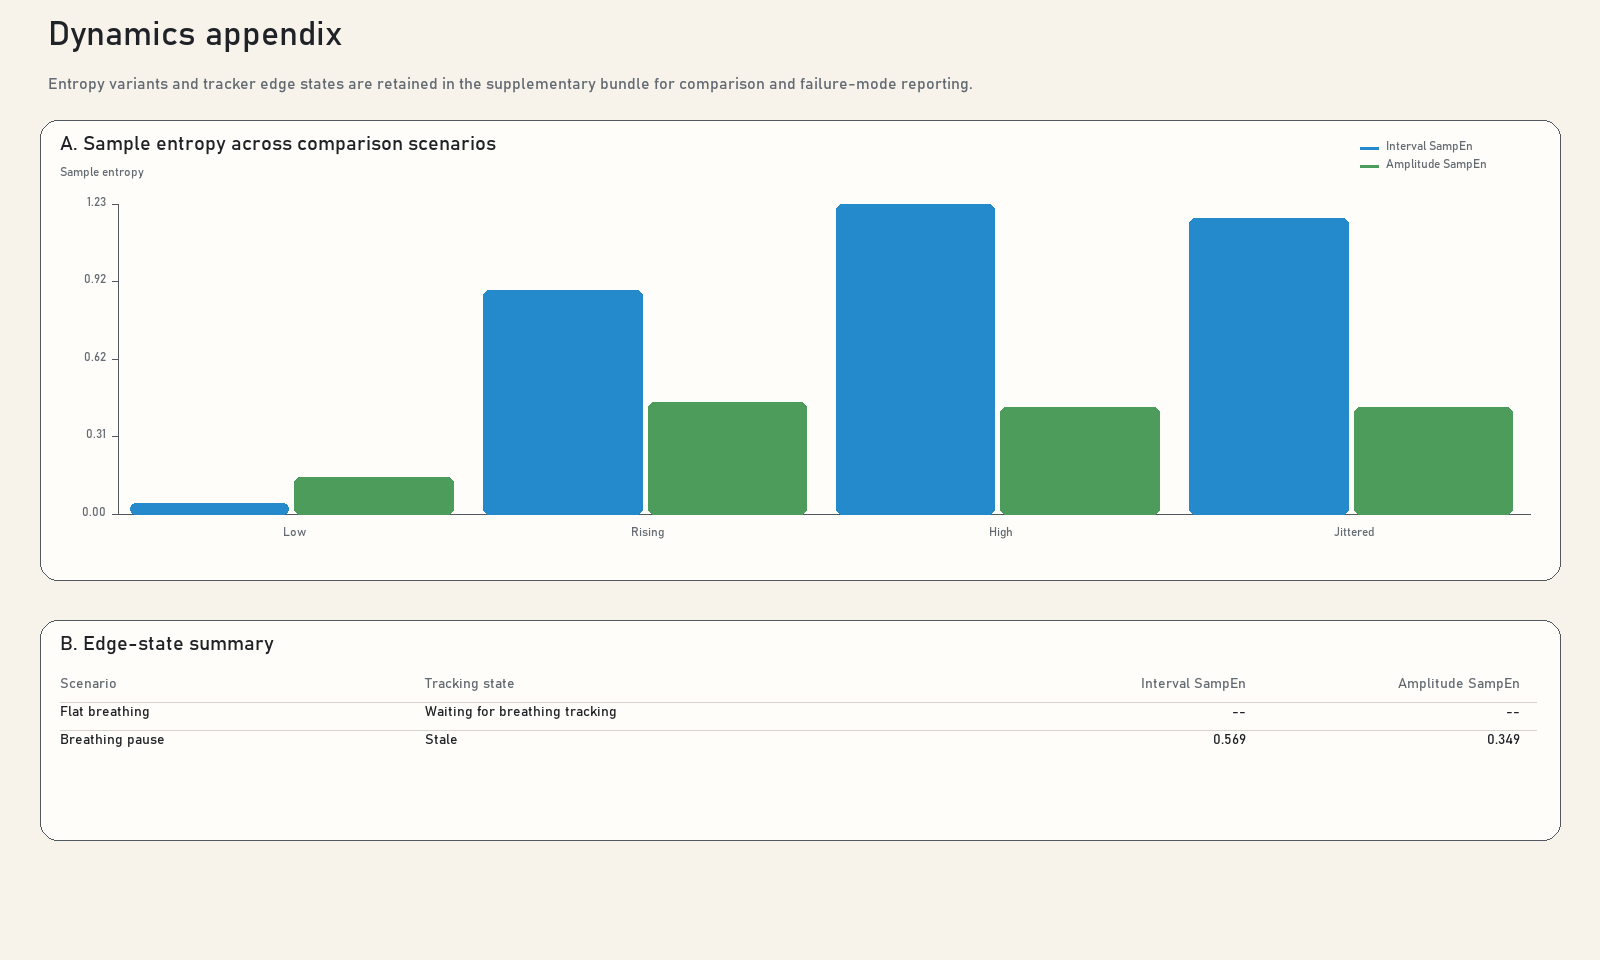The height and width of the screenshot is (960, 1600).
Task: Click the Low x-axis label
Action: click(294, 532)
